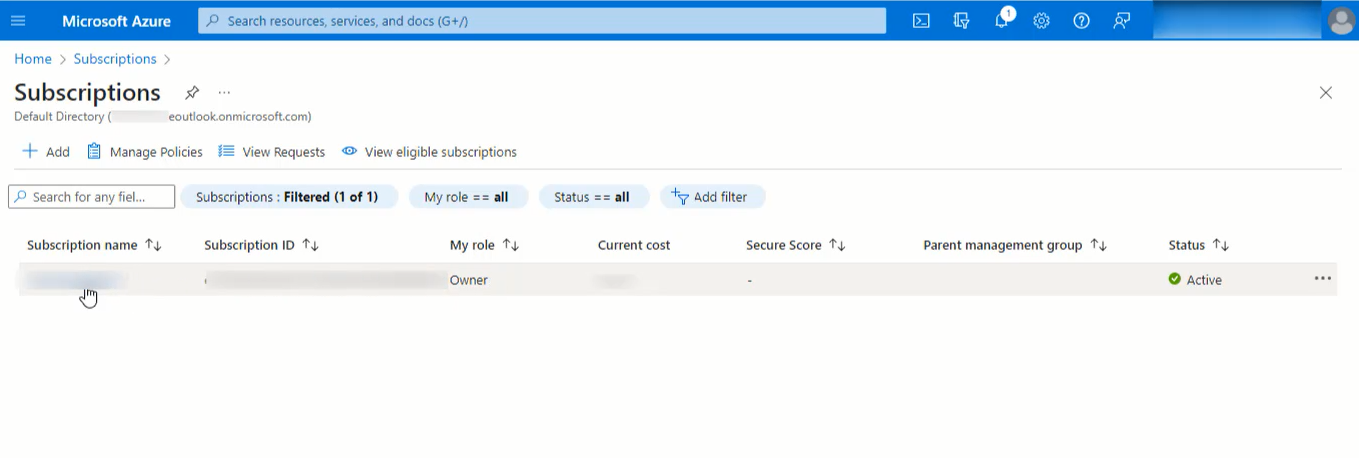Launch Cloud Shell from top bar
This screenshot has height=458, width=1359.
pos(921,21)
